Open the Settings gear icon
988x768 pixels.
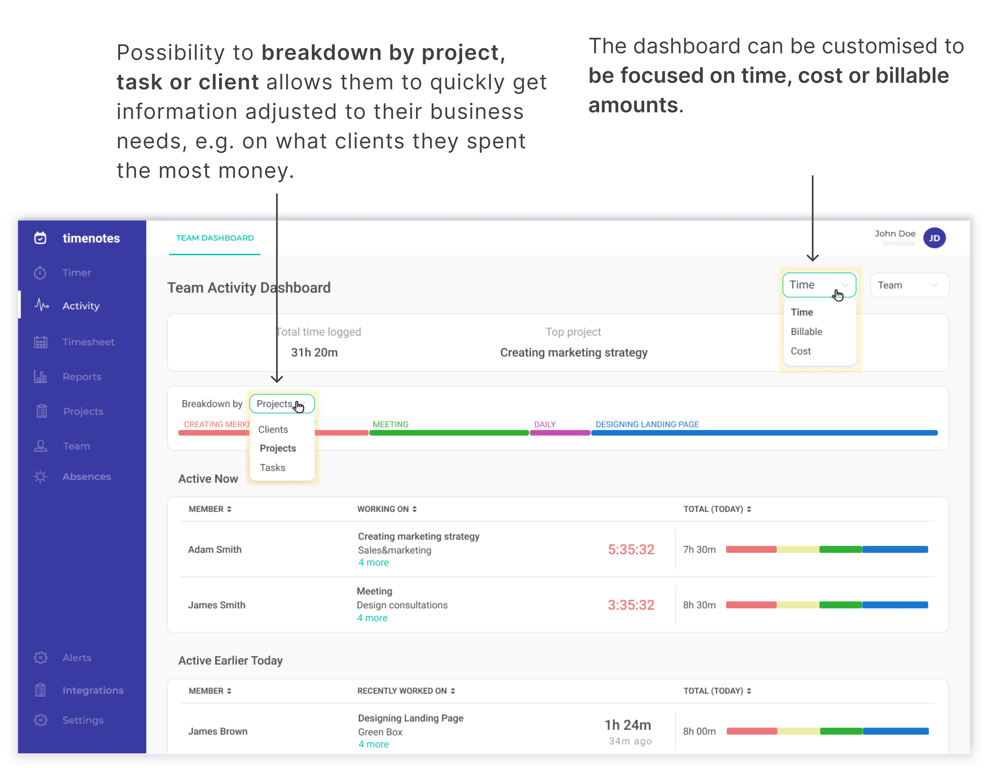click(x=41, y=720)
